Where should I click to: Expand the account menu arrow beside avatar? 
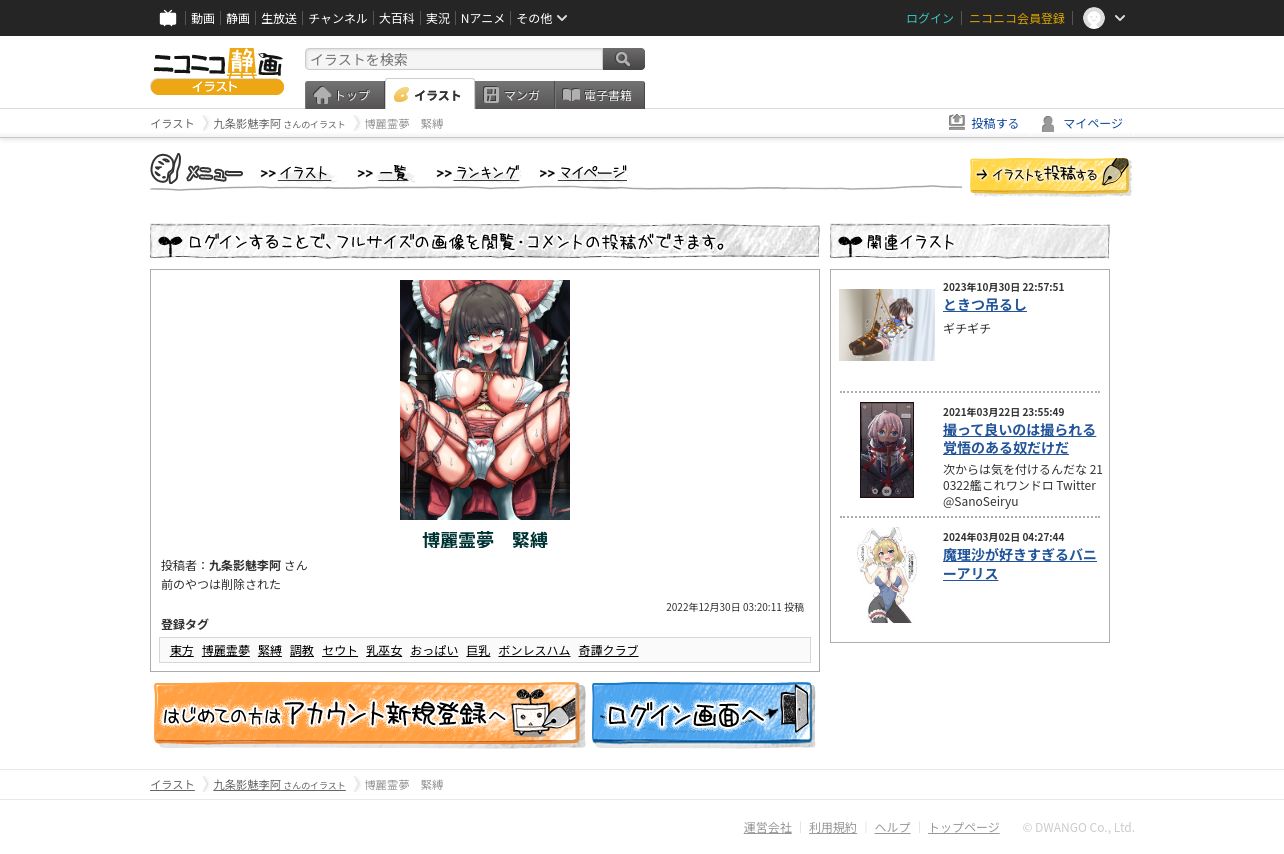1120,18
